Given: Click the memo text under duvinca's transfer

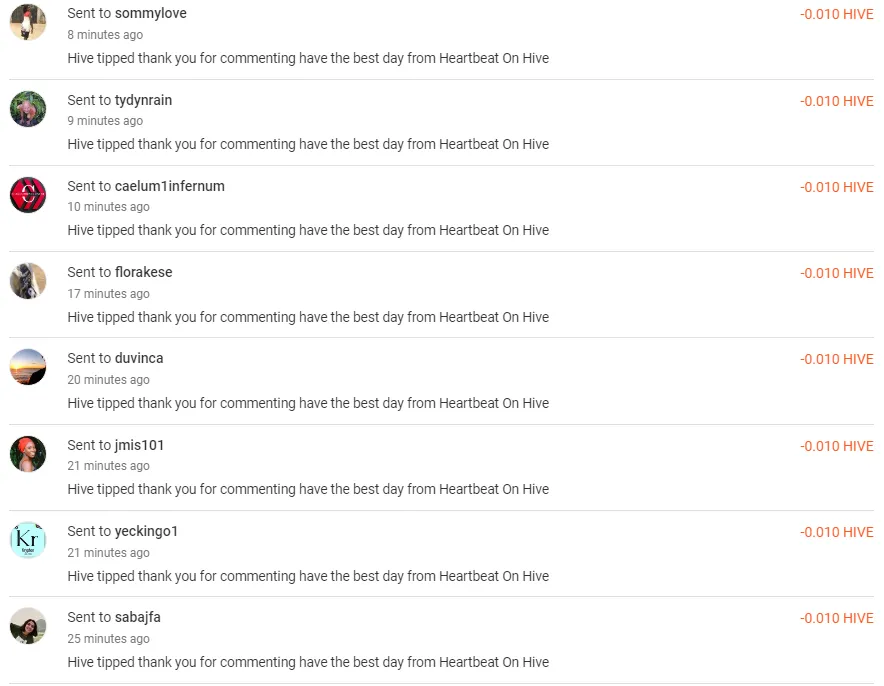Looking at the screenshot, I should 308,403.
